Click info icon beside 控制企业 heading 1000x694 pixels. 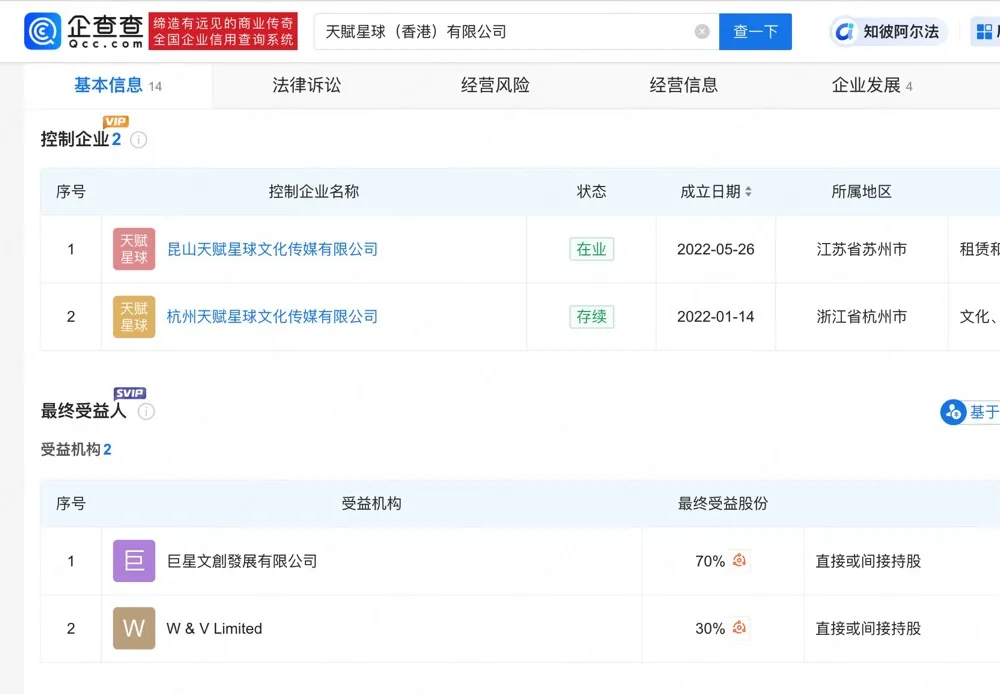138,140
